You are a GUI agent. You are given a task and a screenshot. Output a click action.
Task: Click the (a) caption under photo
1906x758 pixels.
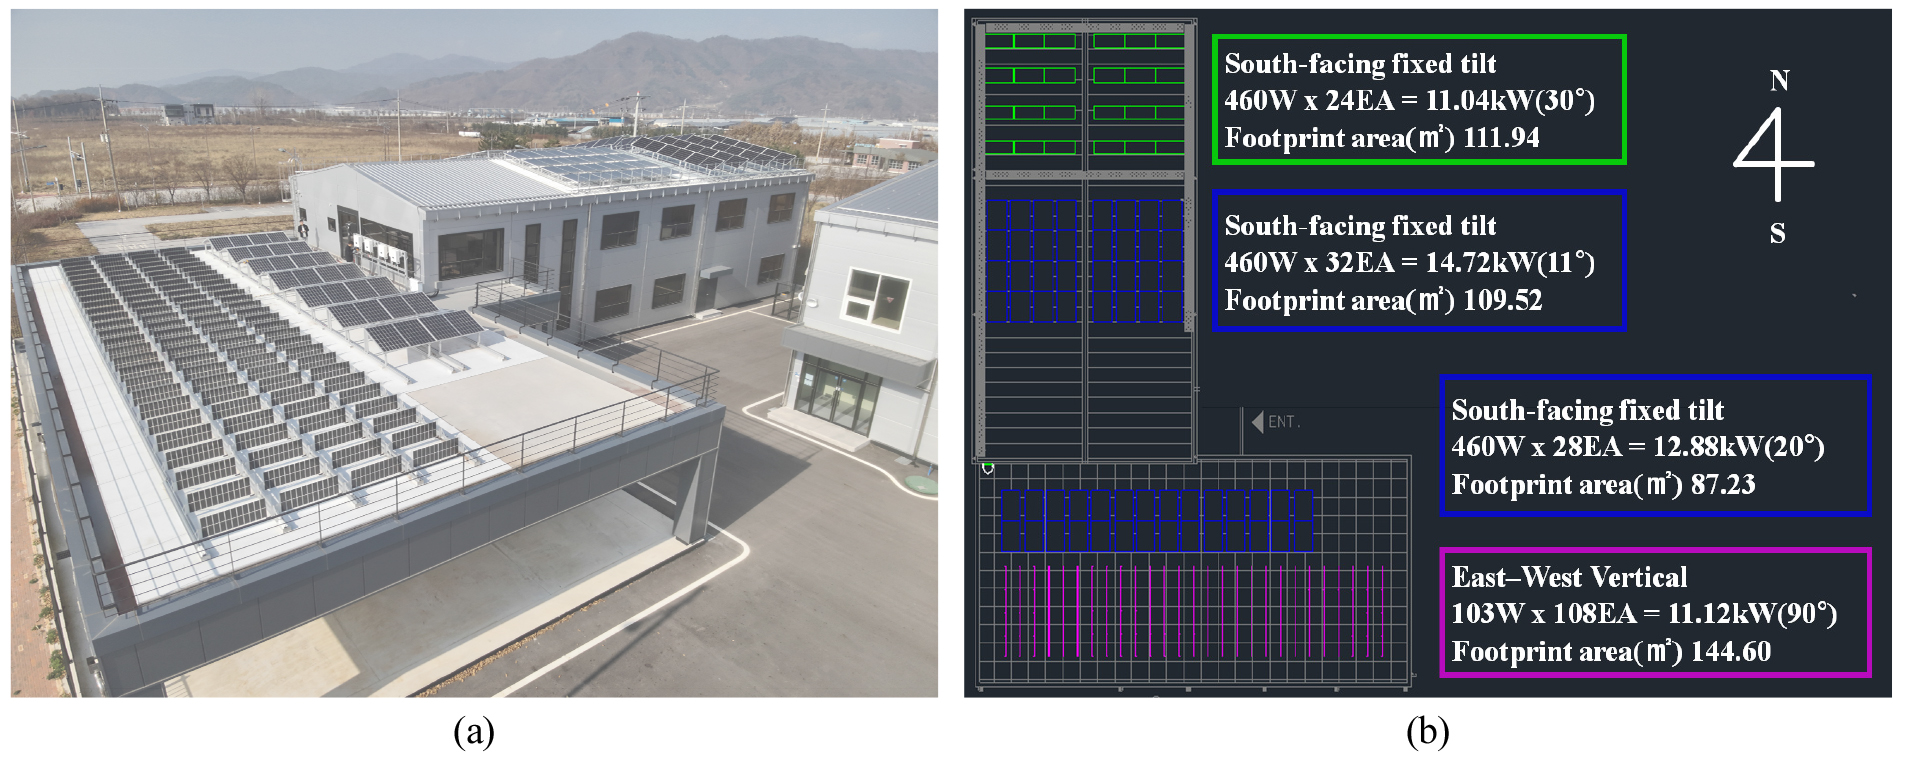474,732
